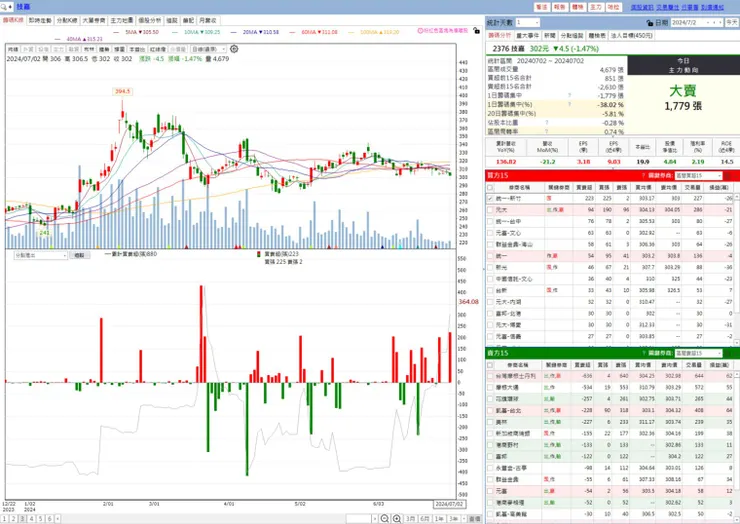740x524 pixels.
Task: Click the pink info icon above the chart
Action: click(420, 30)
